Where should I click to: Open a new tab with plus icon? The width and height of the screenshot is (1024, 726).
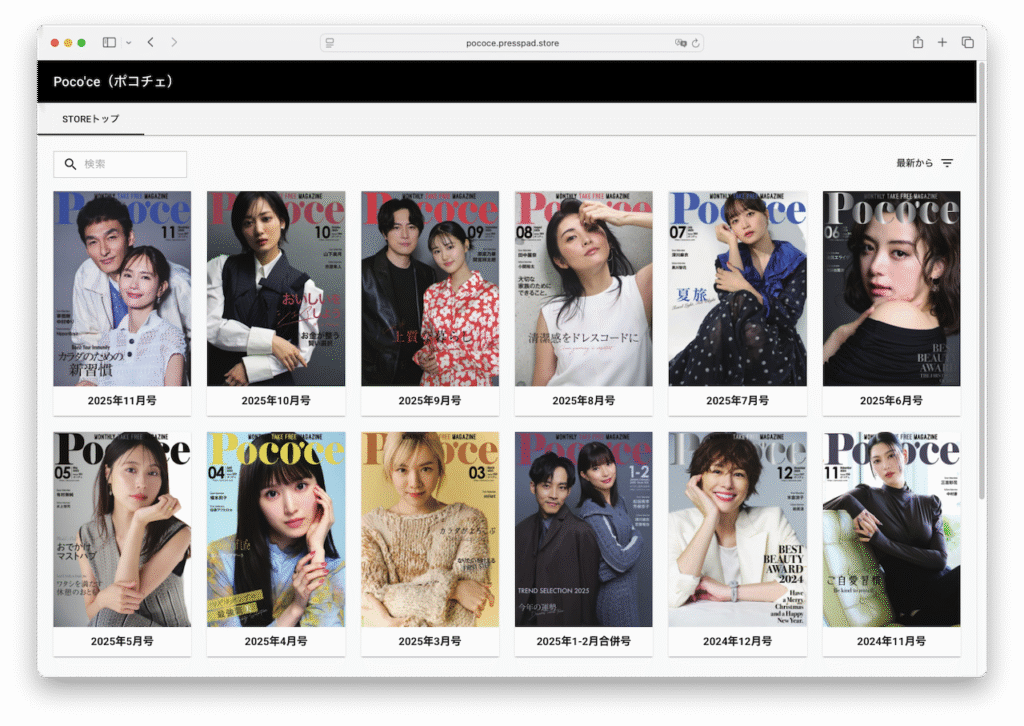[x=942, y=43]
